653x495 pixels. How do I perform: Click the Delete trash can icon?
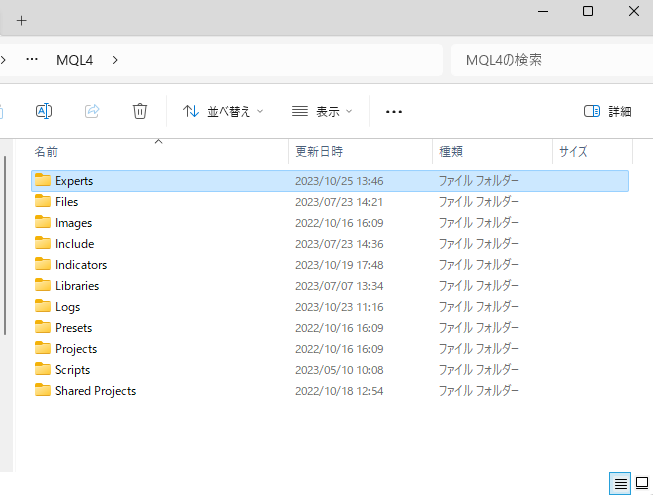coord(140,111)
